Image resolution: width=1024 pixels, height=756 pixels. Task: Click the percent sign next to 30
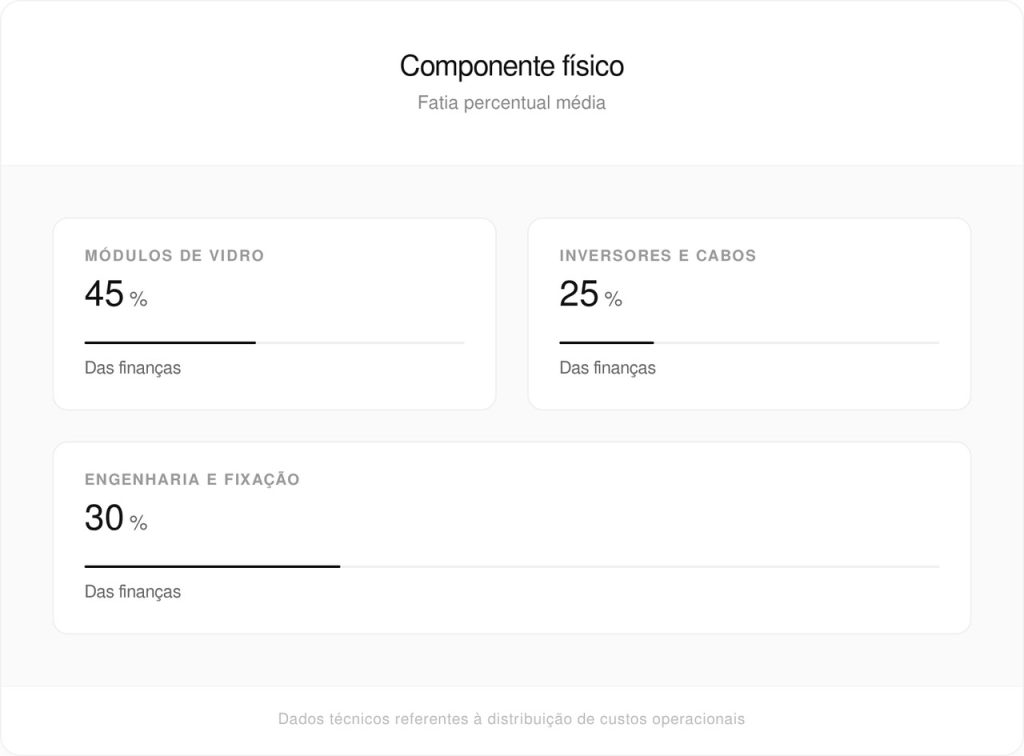(138, 523)
